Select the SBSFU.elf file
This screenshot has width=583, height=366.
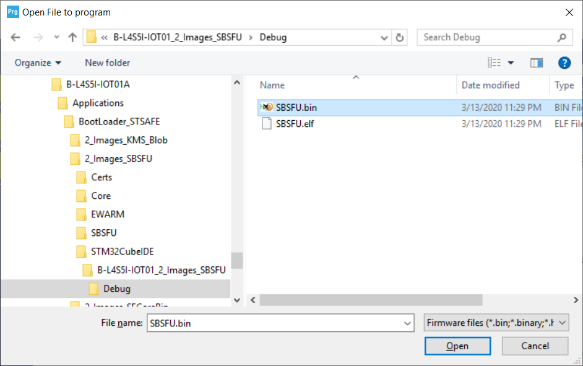tap(295, 123)
